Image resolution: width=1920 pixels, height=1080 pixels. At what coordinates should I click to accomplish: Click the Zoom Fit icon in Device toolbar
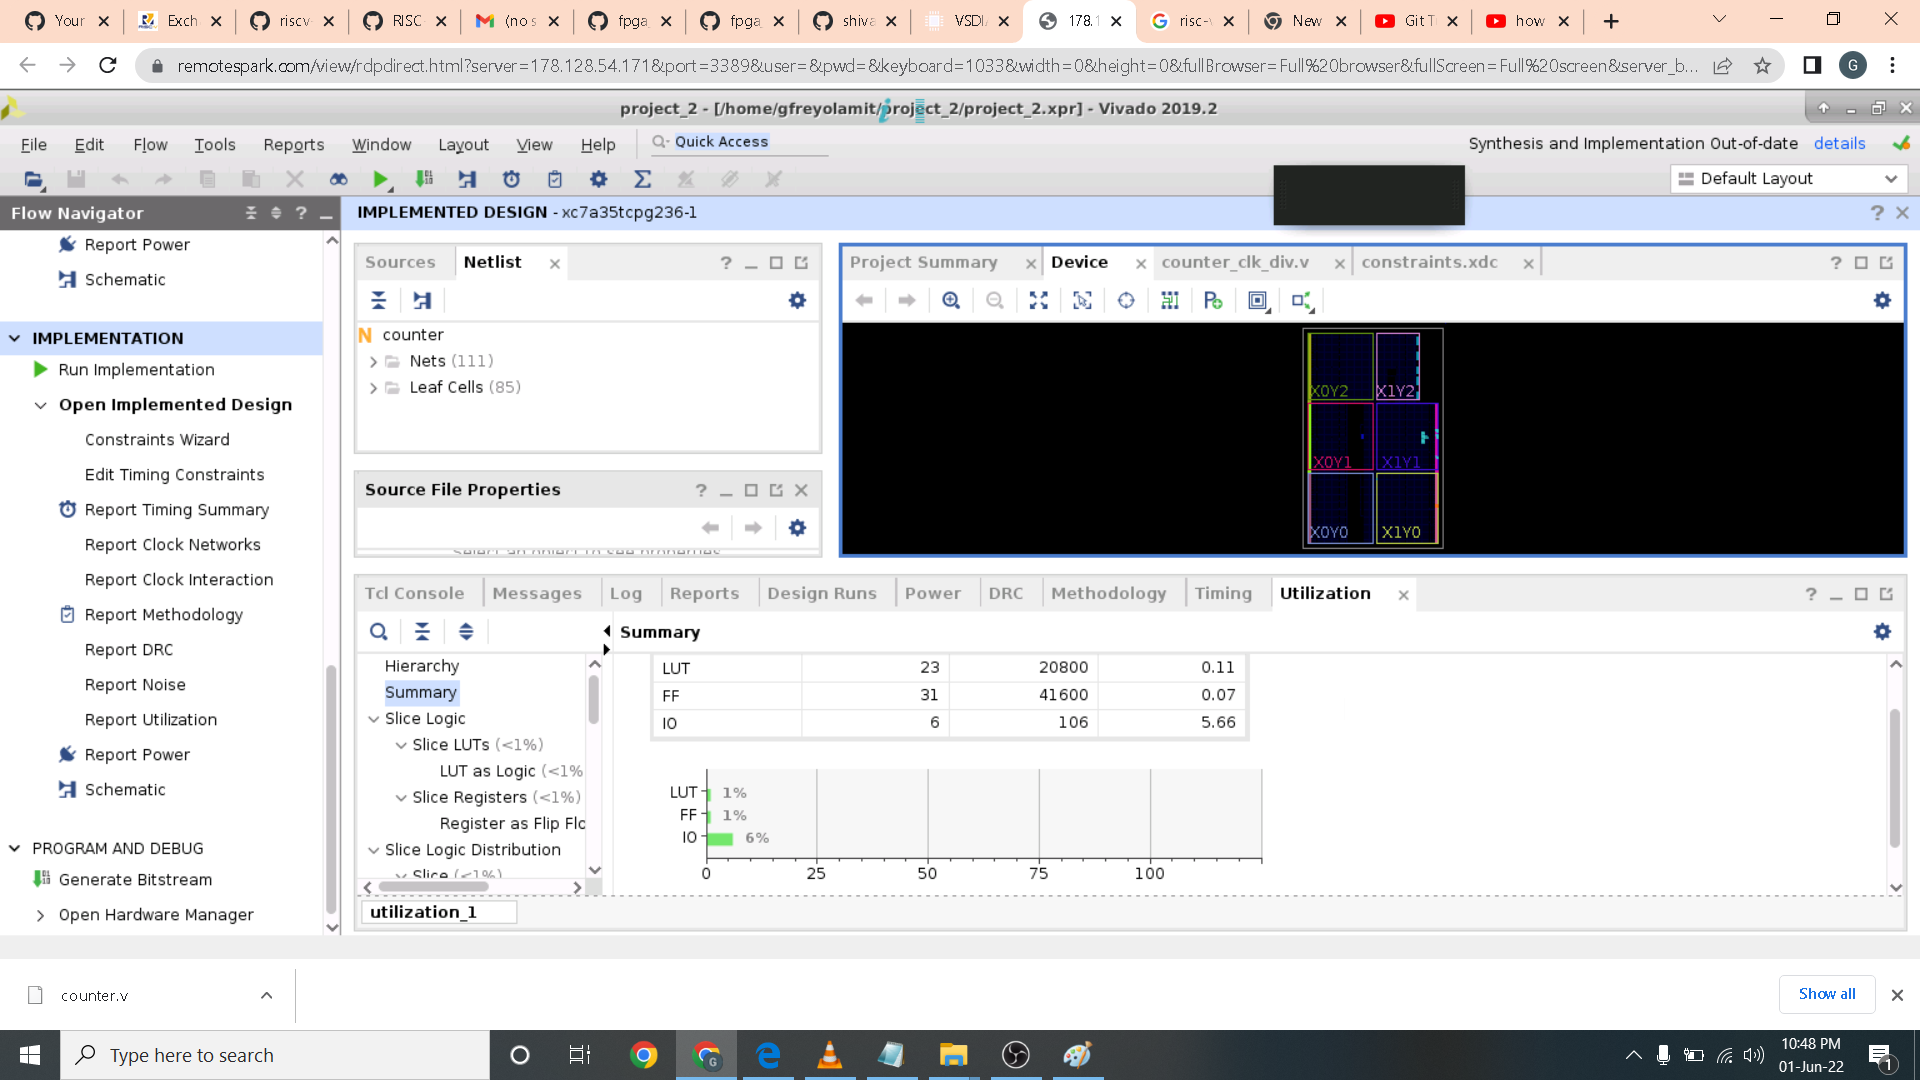click(1038, 301)
